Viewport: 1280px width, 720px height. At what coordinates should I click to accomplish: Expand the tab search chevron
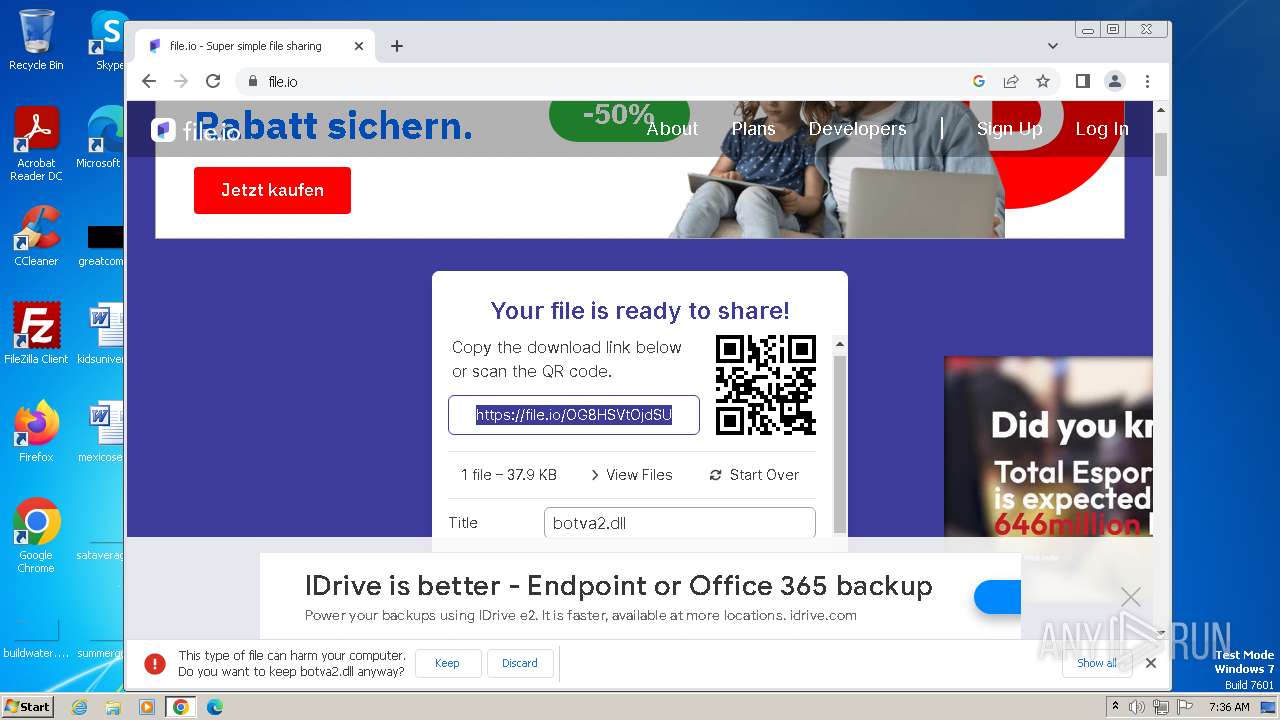point(1053,46)
